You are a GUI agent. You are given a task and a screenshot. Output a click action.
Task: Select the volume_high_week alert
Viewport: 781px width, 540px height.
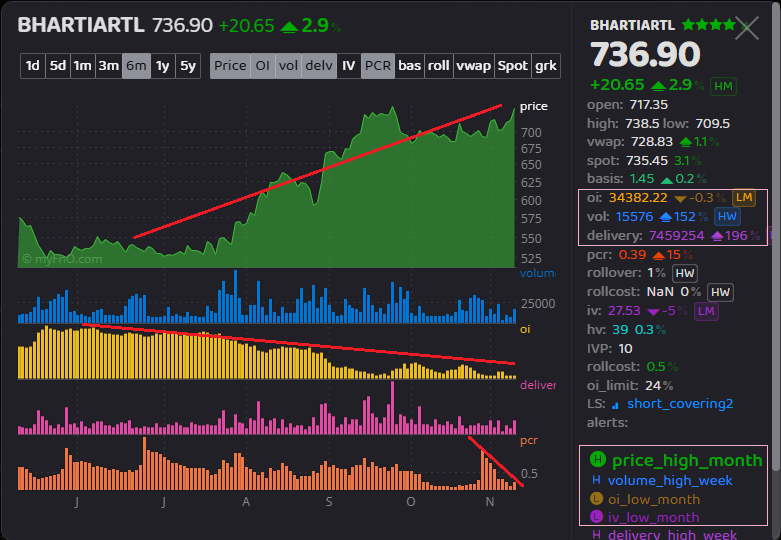tap(670, 480)
